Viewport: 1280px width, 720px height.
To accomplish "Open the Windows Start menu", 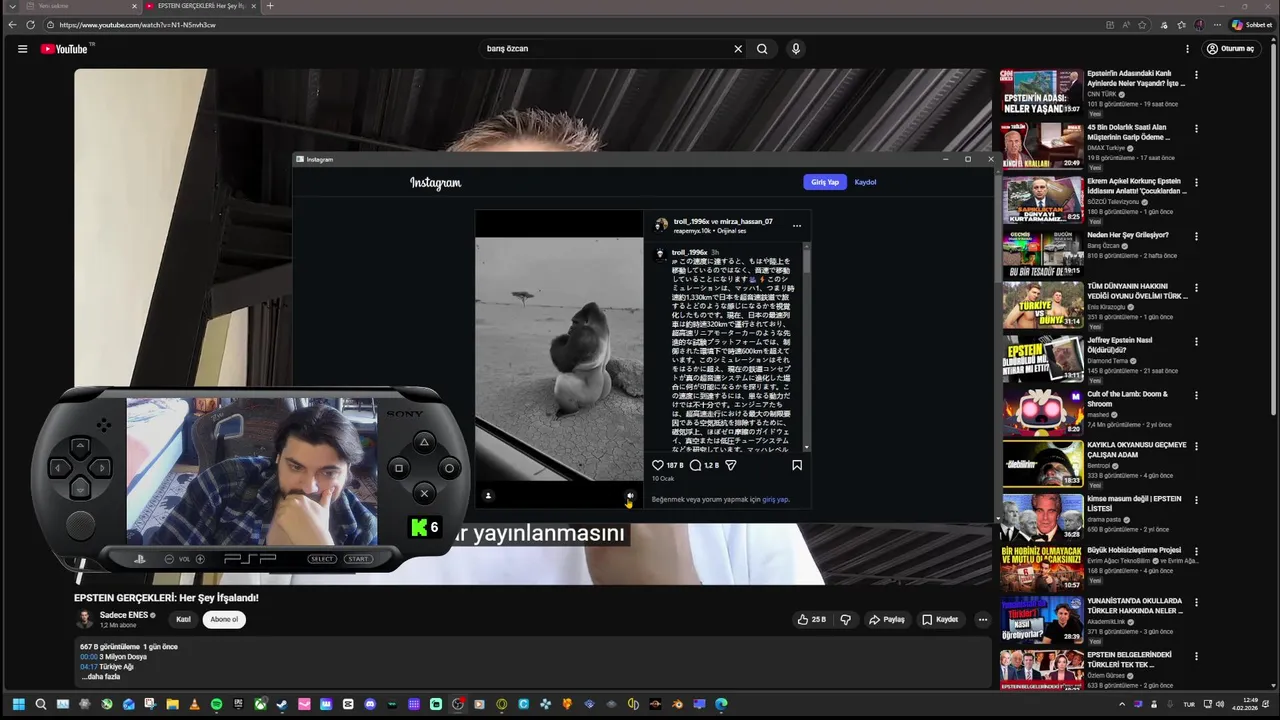I will [18, 704].
